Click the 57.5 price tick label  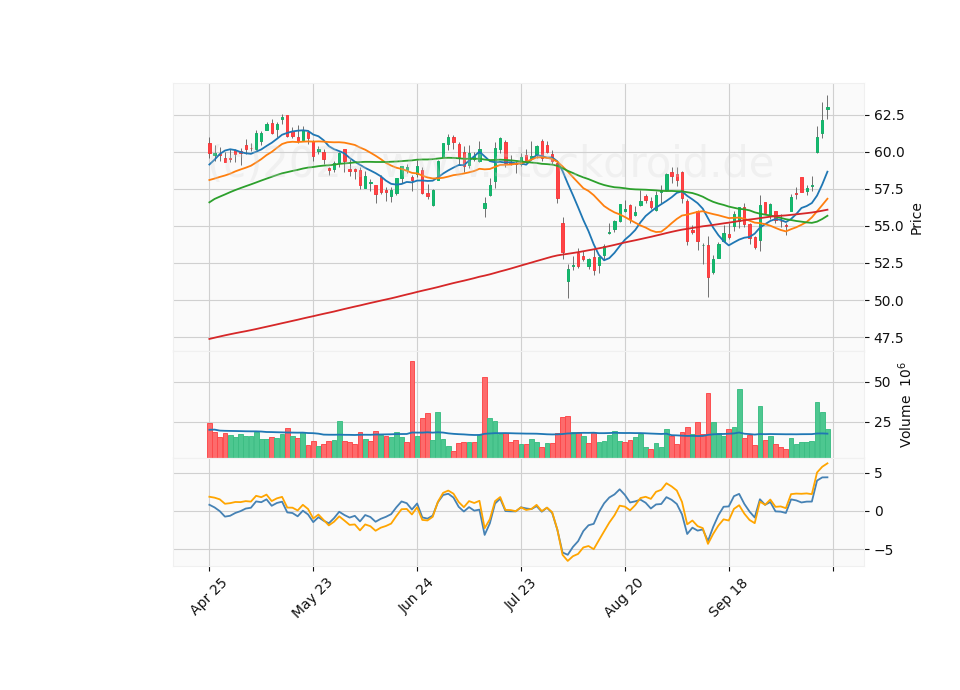(889, 189)
